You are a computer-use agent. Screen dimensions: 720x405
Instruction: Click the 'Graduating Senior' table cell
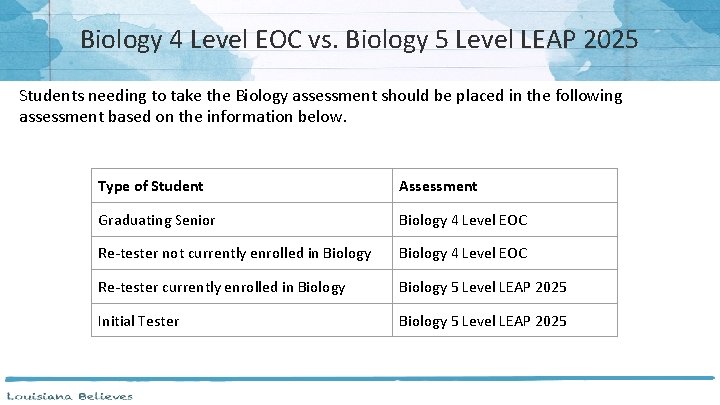[x=155, y=220]
